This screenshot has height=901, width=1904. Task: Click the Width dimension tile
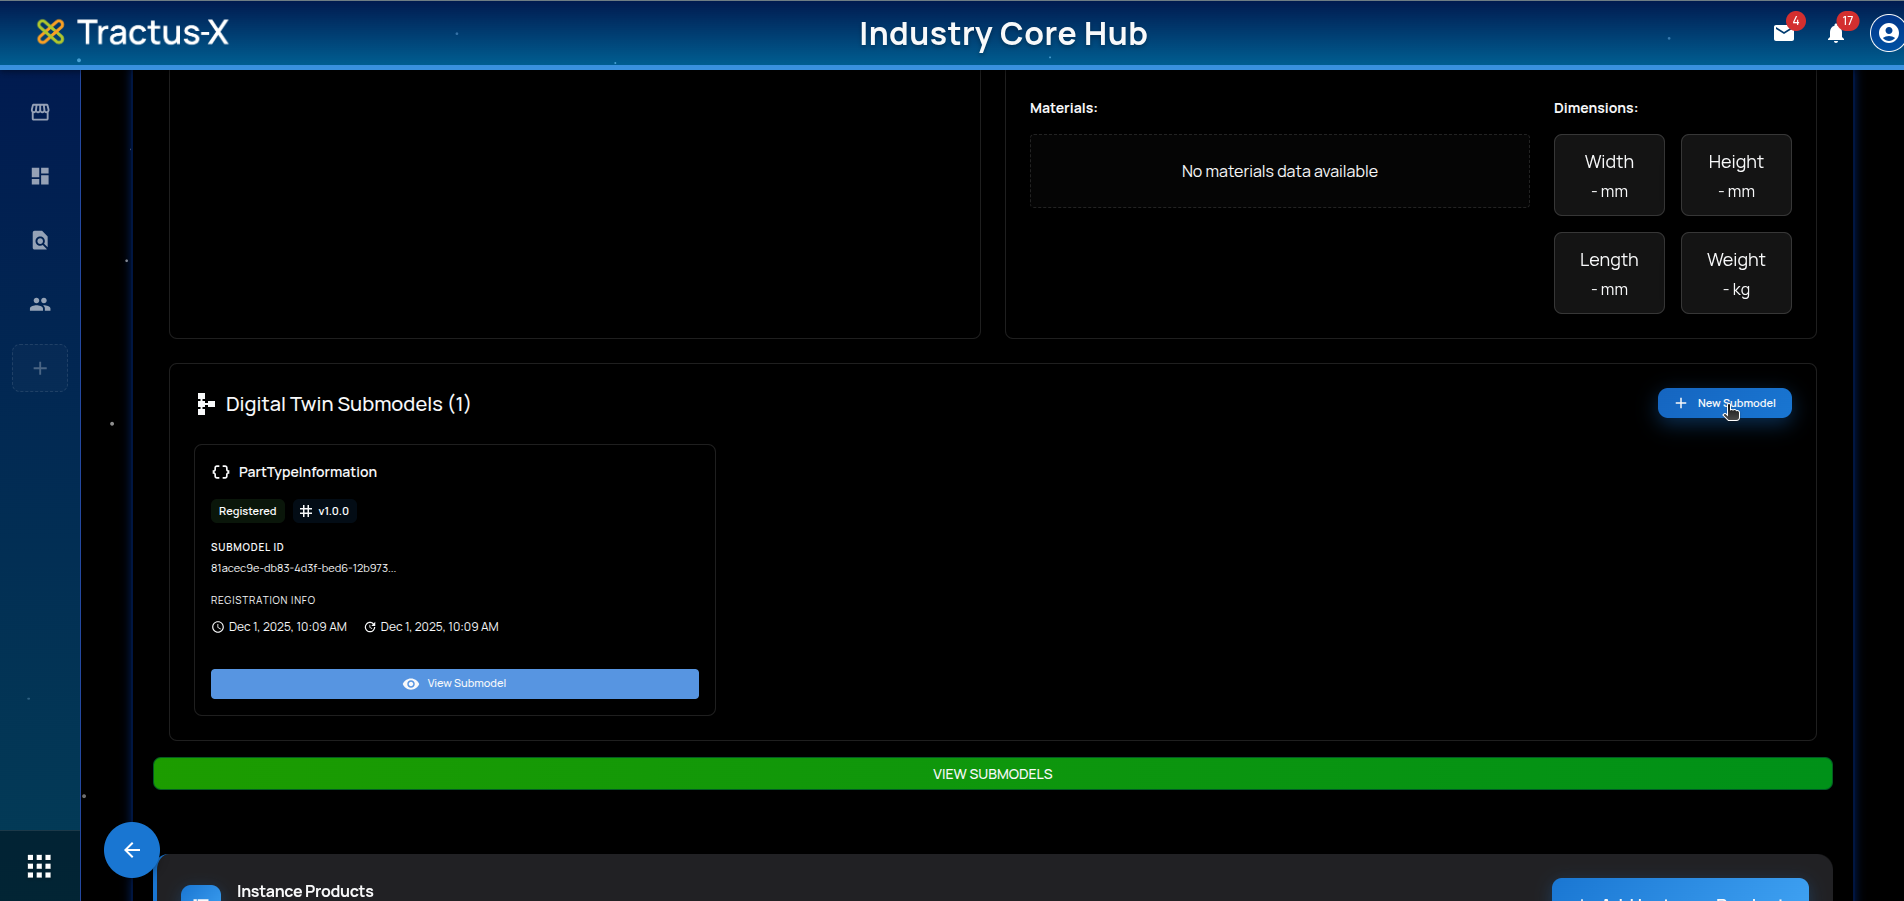(x=1608, y=175)
